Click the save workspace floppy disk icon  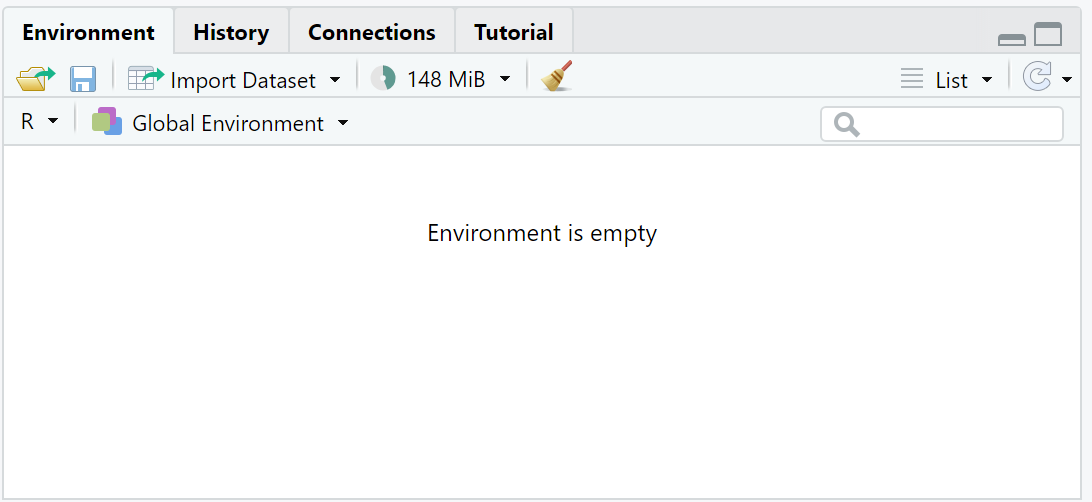coord(82,79)
